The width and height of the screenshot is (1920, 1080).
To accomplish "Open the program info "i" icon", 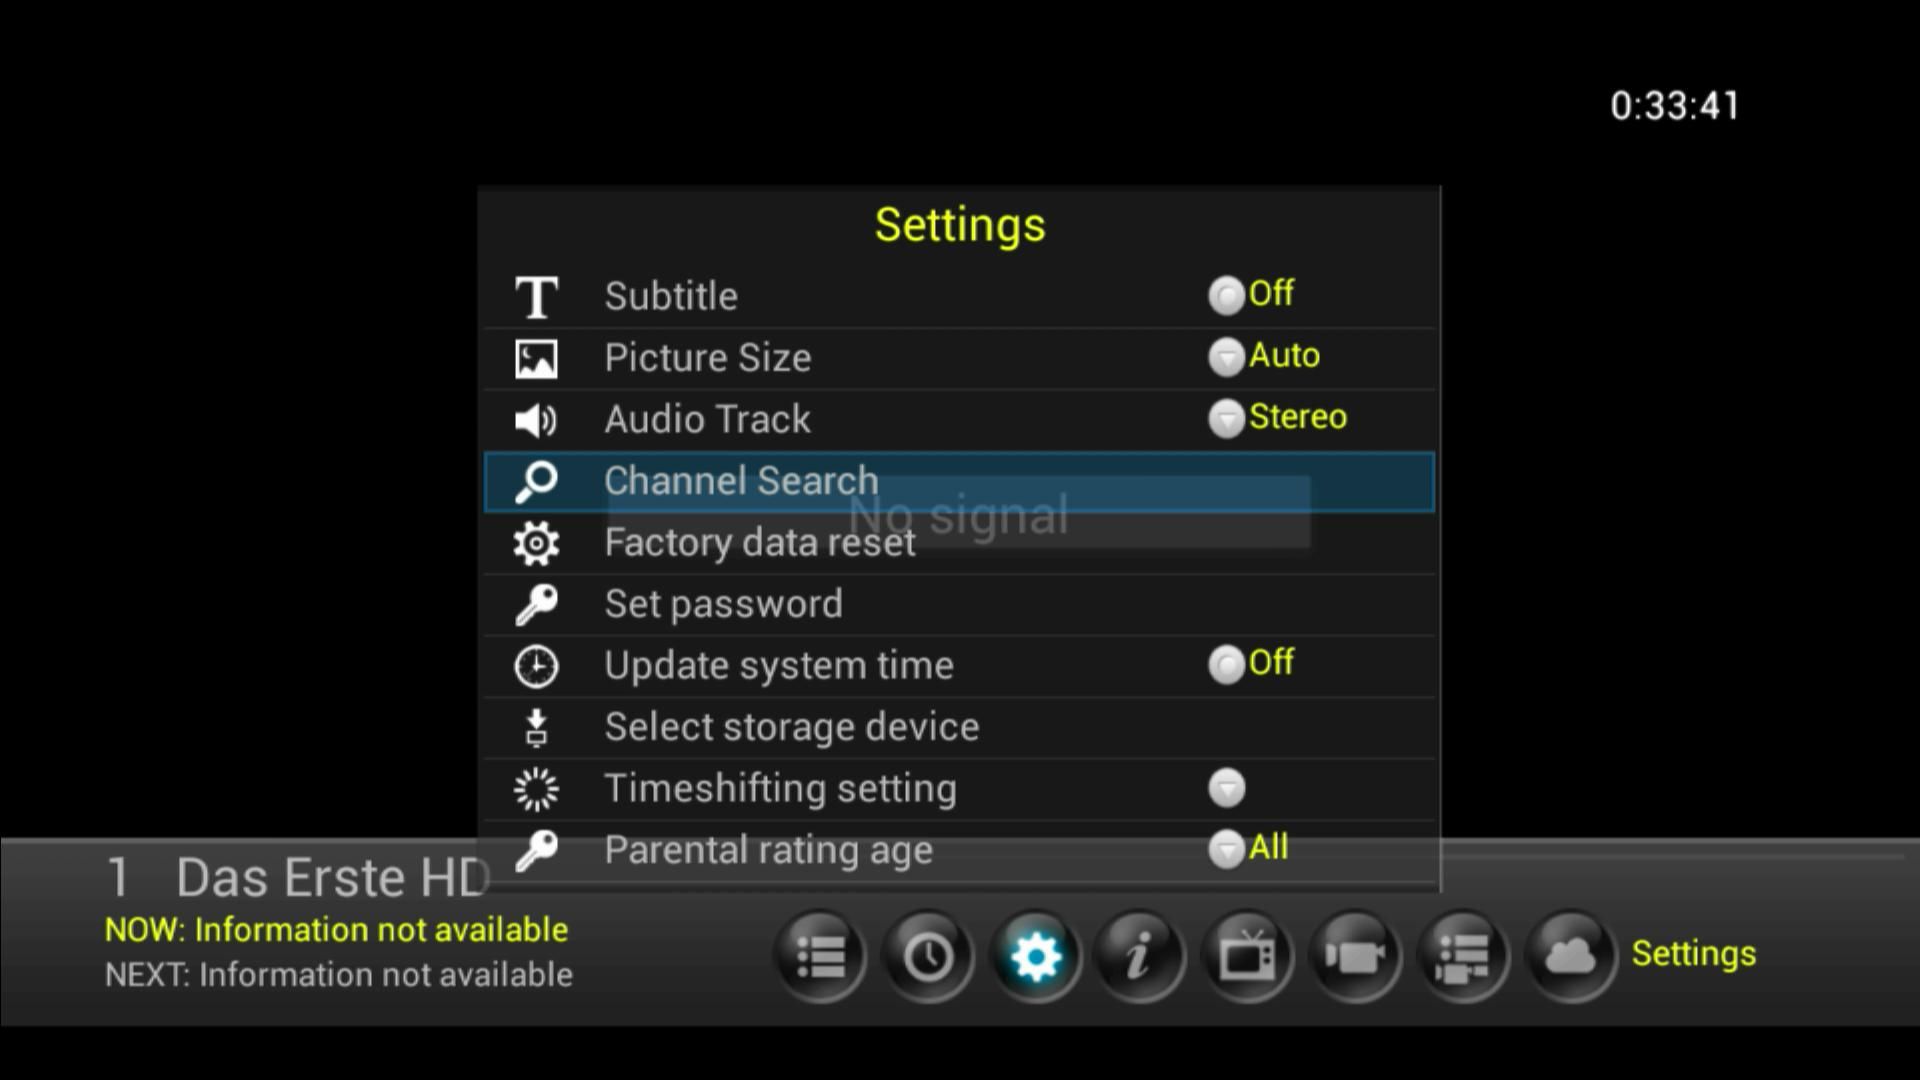I will (x=1140, y=956).
